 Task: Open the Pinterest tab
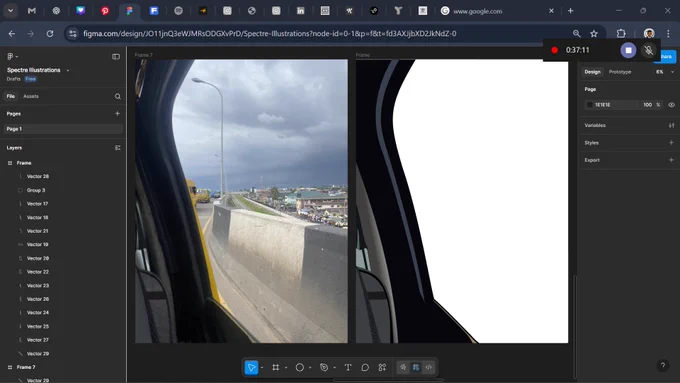click(105, 11)
